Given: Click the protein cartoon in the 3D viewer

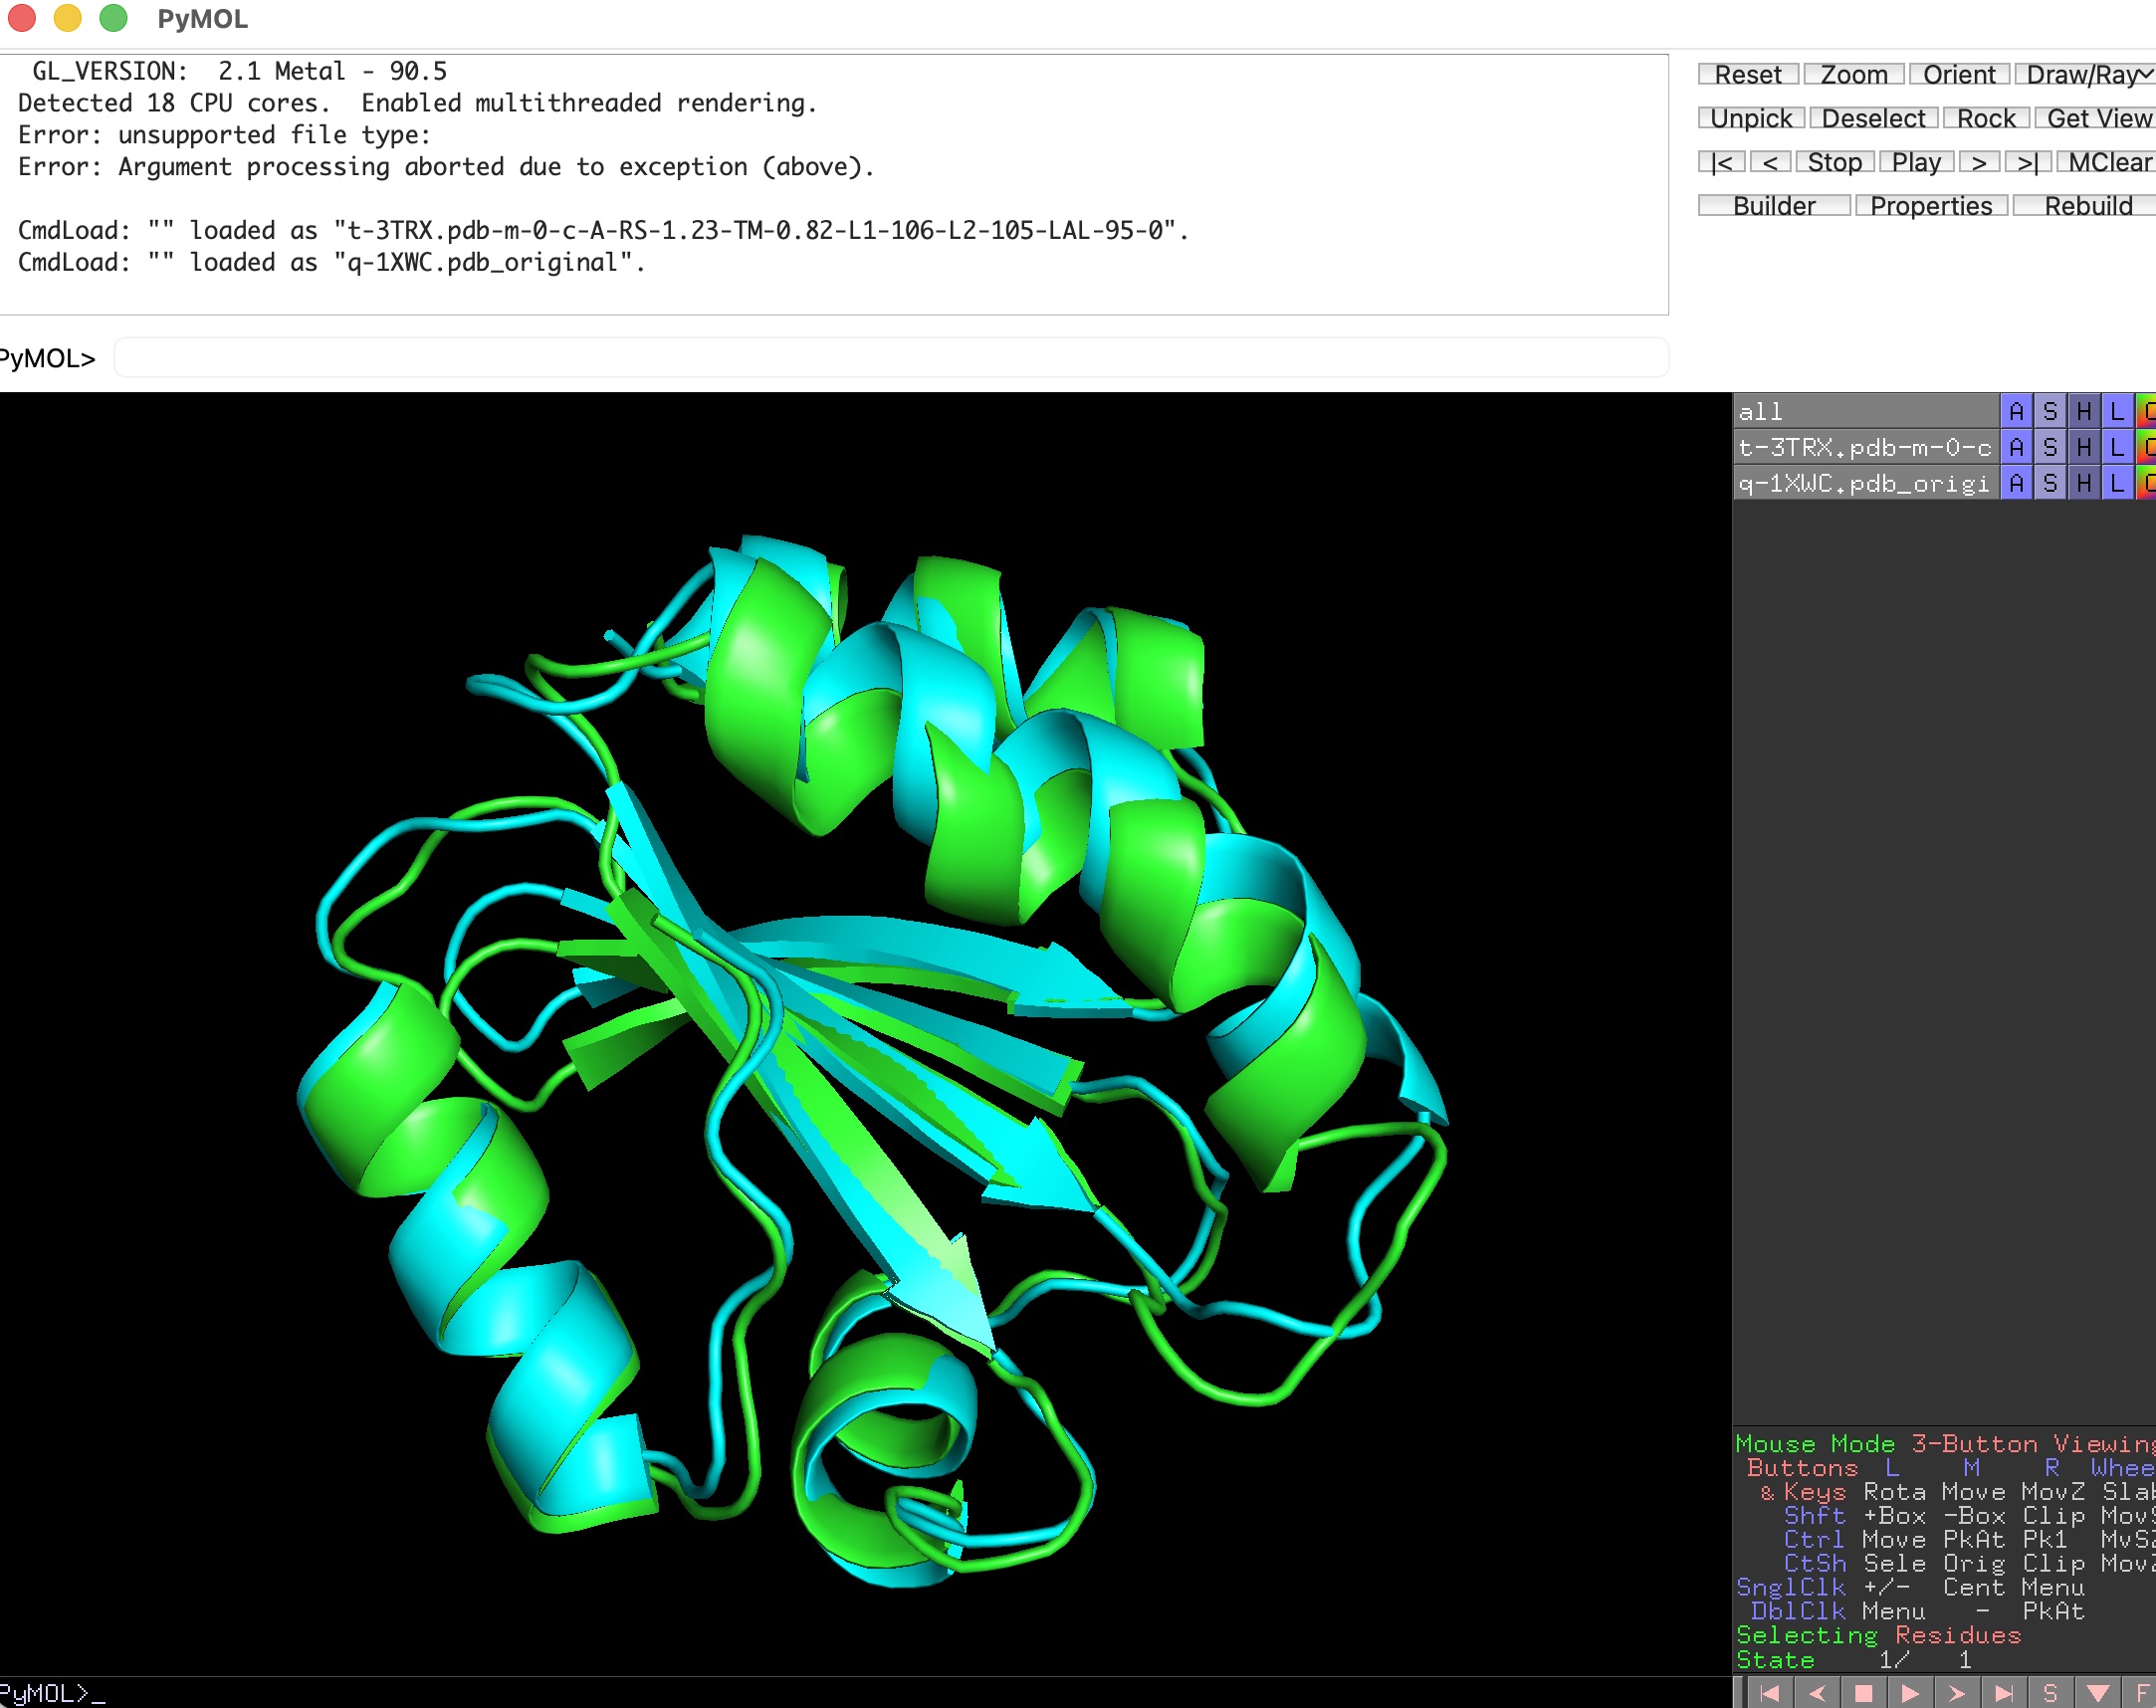Looking at the screenshot, I should point(871,1060).
